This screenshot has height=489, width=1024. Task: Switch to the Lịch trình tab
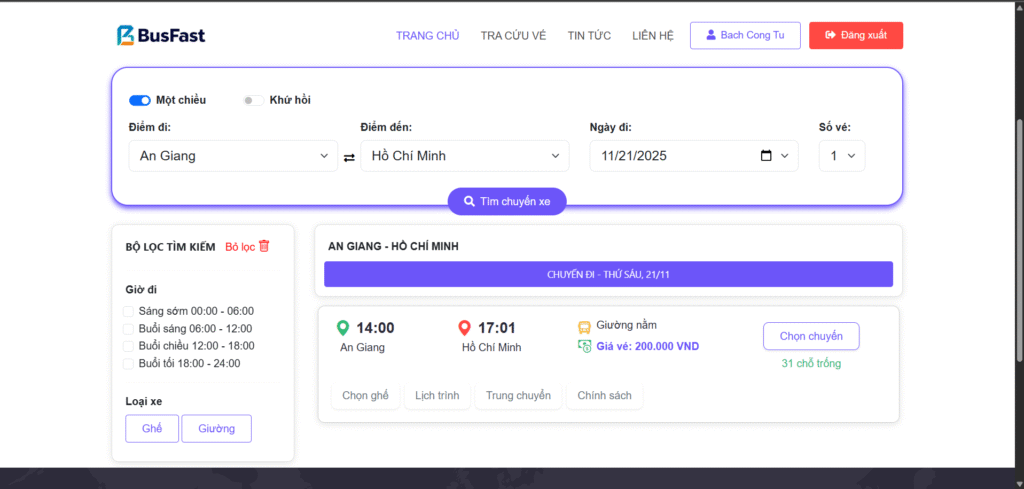(437, 395)
